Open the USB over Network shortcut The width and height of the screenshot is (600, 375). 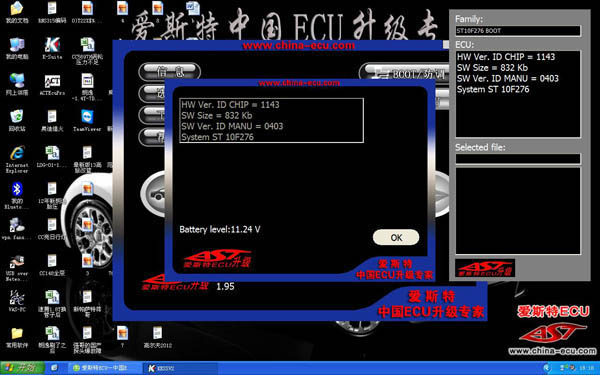(x=17, y=267)
